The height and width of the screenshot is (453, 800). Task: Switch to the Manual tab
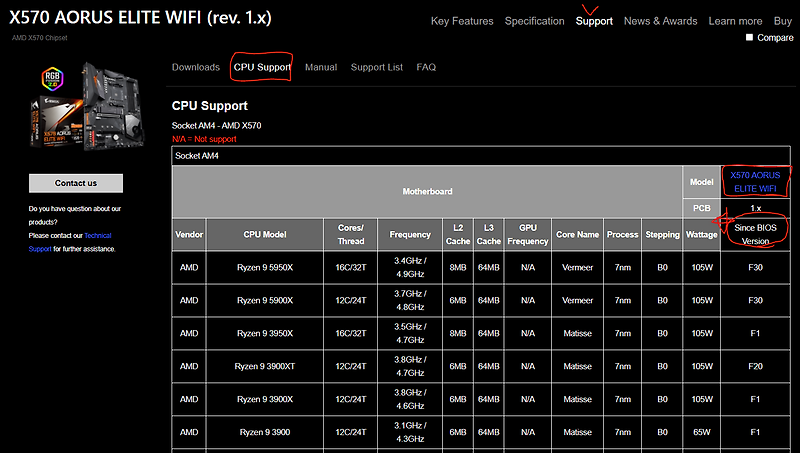321,67
